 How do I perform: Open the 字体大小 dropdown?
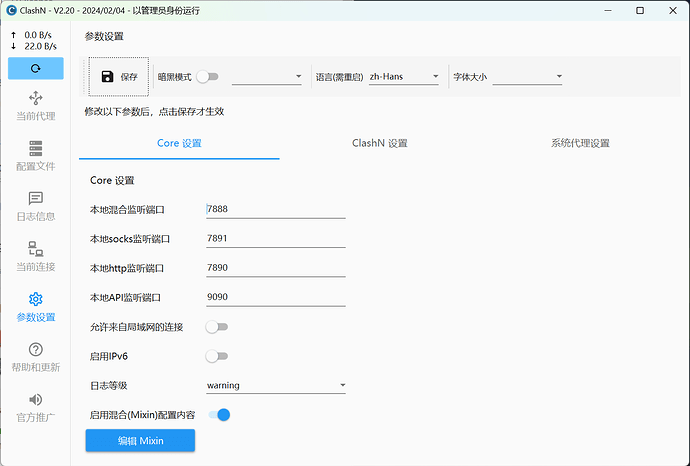tap(527, 77)
